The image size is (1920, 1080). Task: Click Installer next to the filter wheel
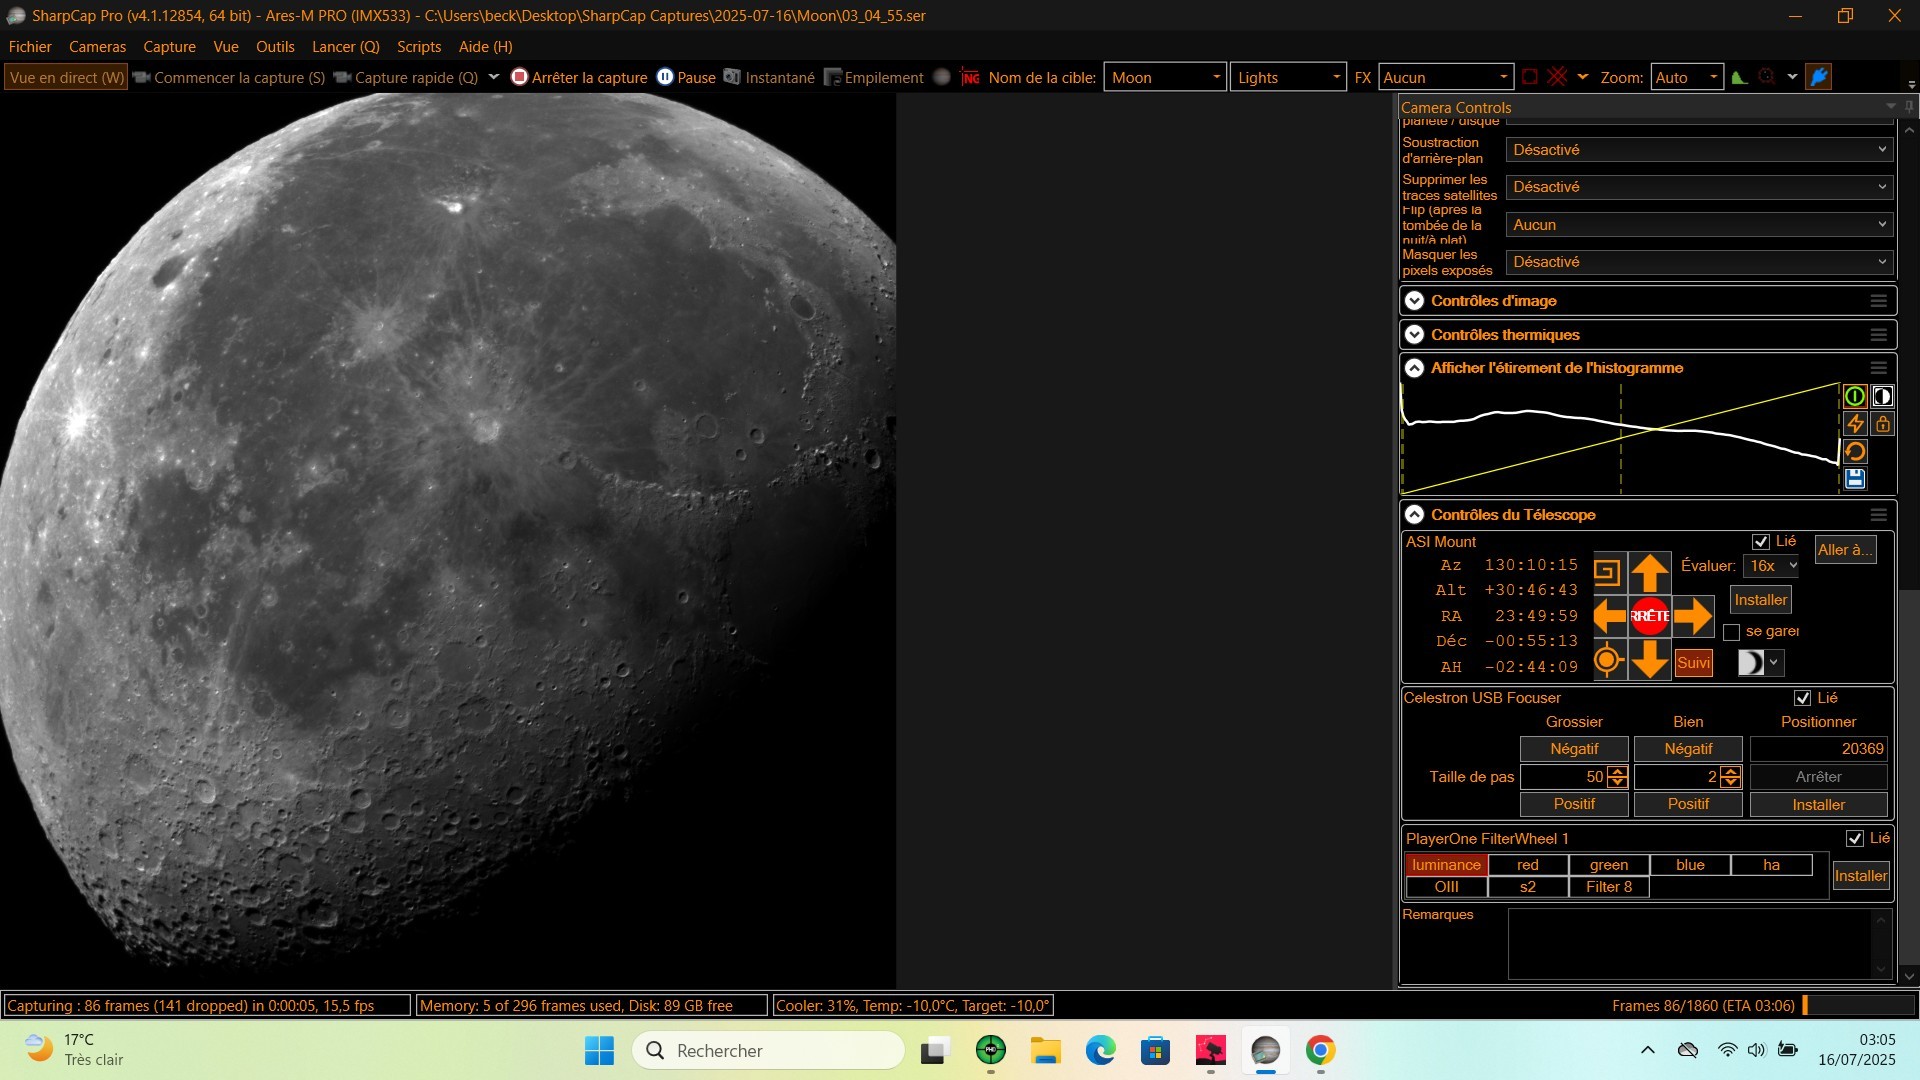tap(1860, 876)
